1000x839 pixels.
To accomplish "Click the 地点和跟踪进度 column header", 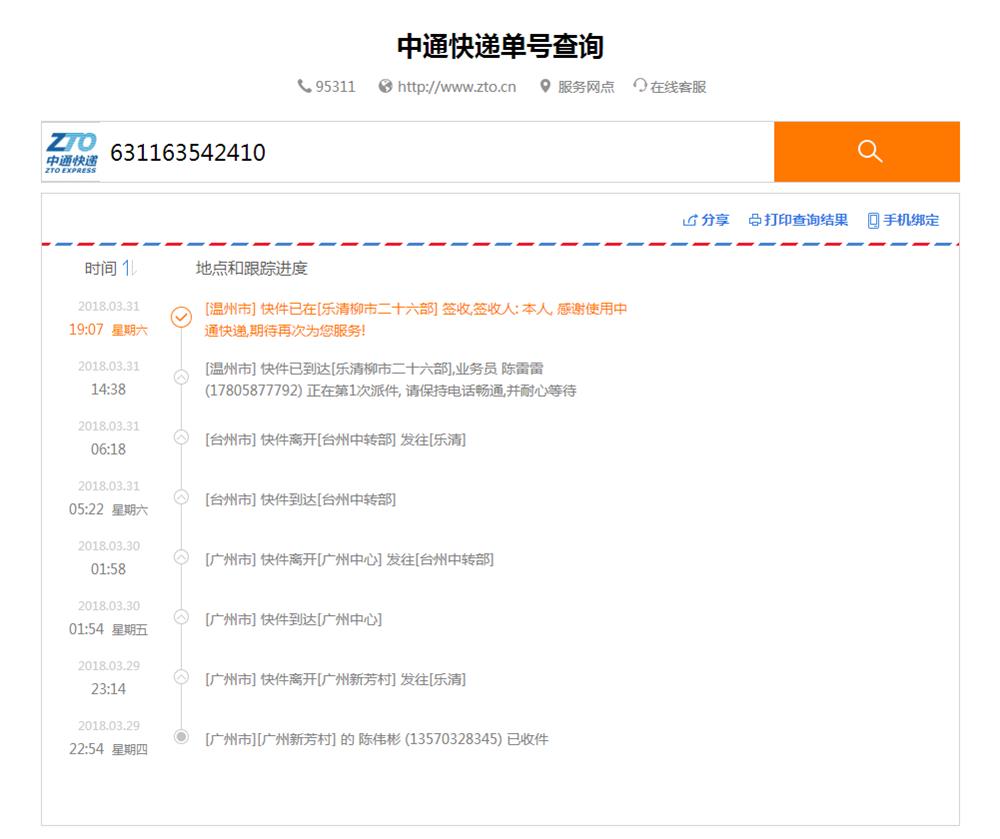I will [x=251, y=268].
